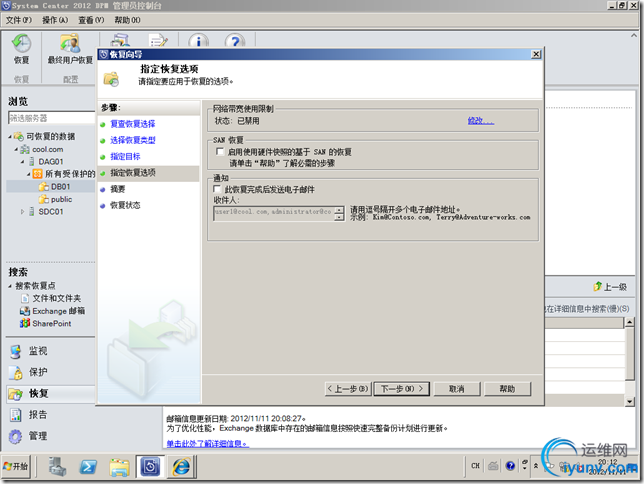The image size is (644, 484).
Task: Click the right pane scrollbar up arrow
Action: (630, 323)
